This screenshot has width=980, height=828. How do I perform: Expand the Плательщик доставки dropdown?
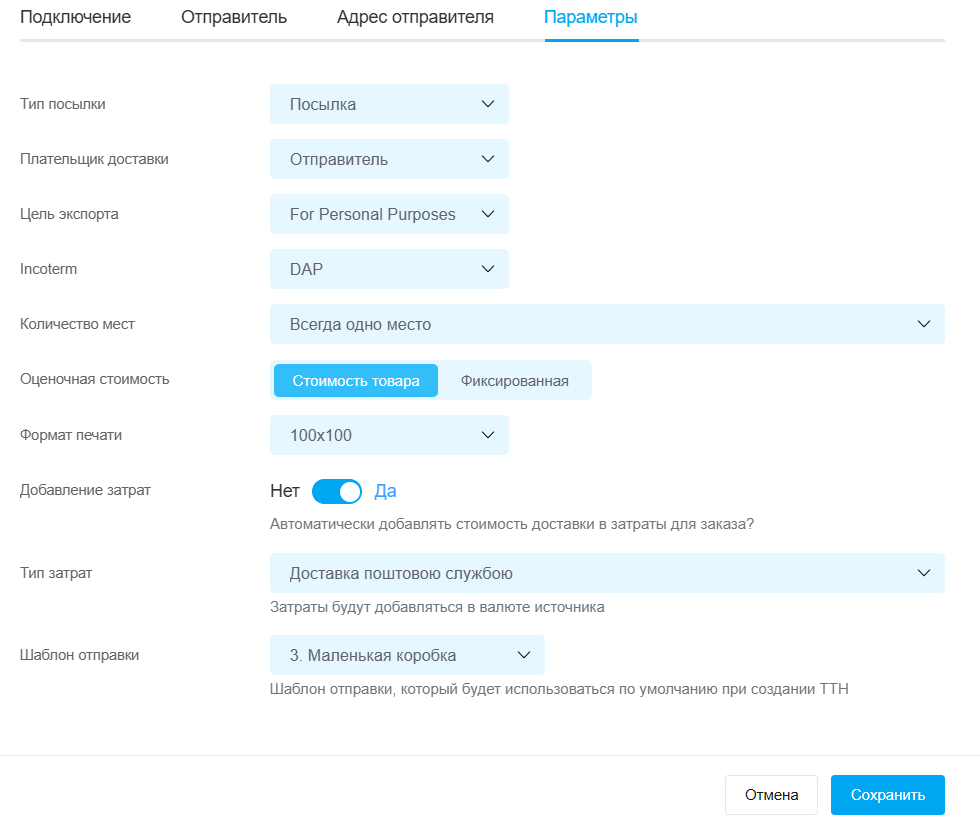(x=389, y=159)
